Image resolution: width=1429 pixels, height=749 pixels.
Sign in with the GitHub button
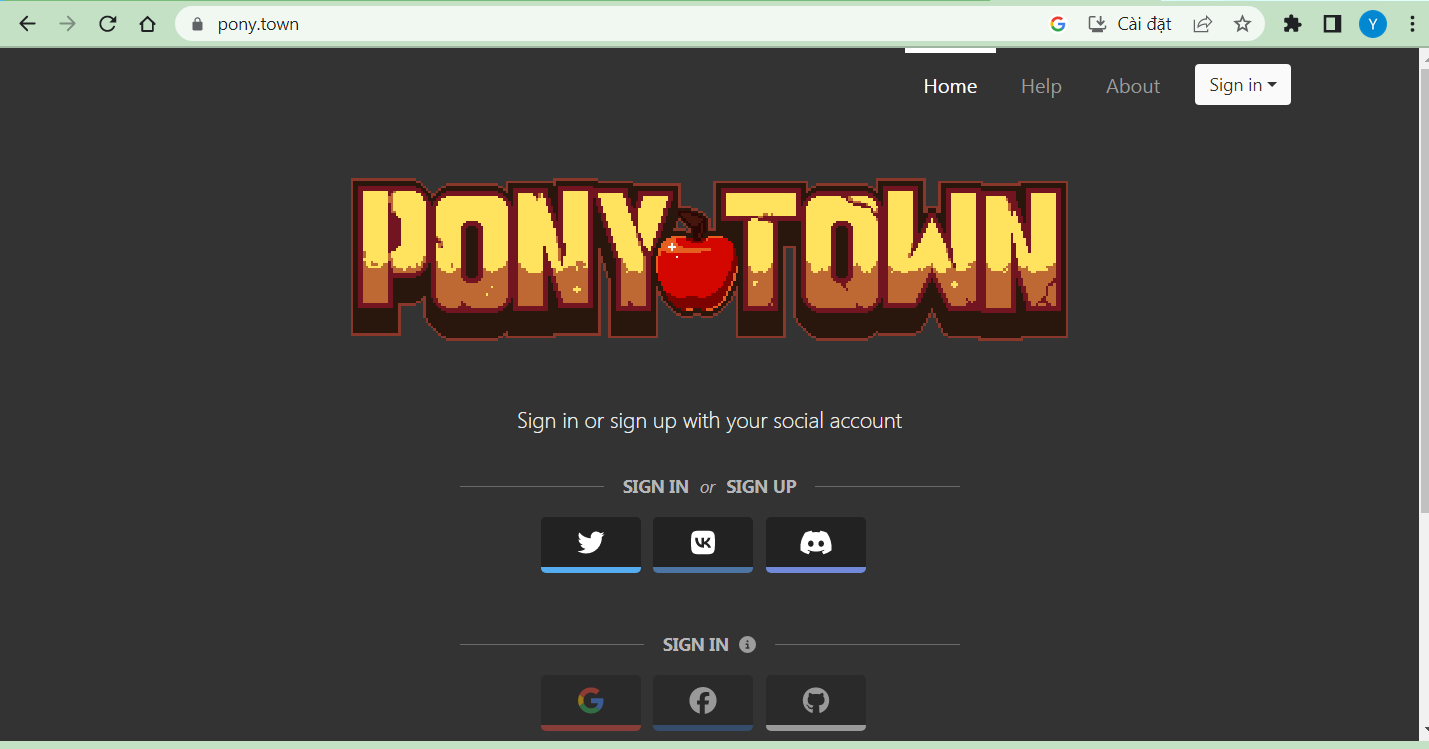(x=816, y=702)
